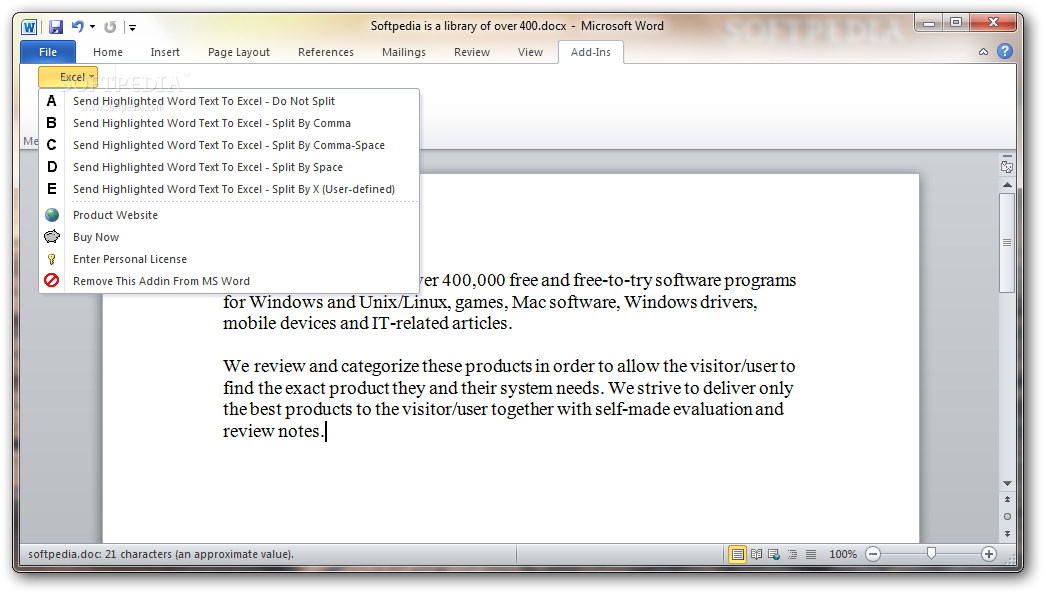The width and height of the screenshot is (1044, 593).
Task: Undo the last action in Quick Access
Action: [78, 27]
